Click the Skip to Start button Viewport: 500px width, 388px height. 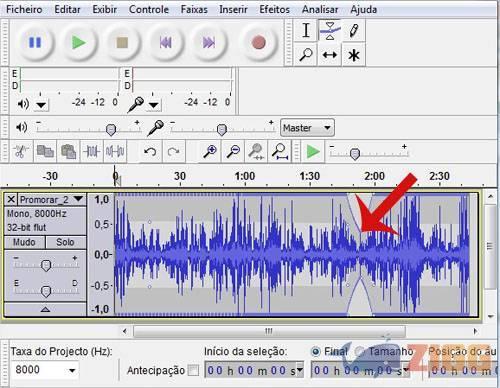[x=165, y=43]
